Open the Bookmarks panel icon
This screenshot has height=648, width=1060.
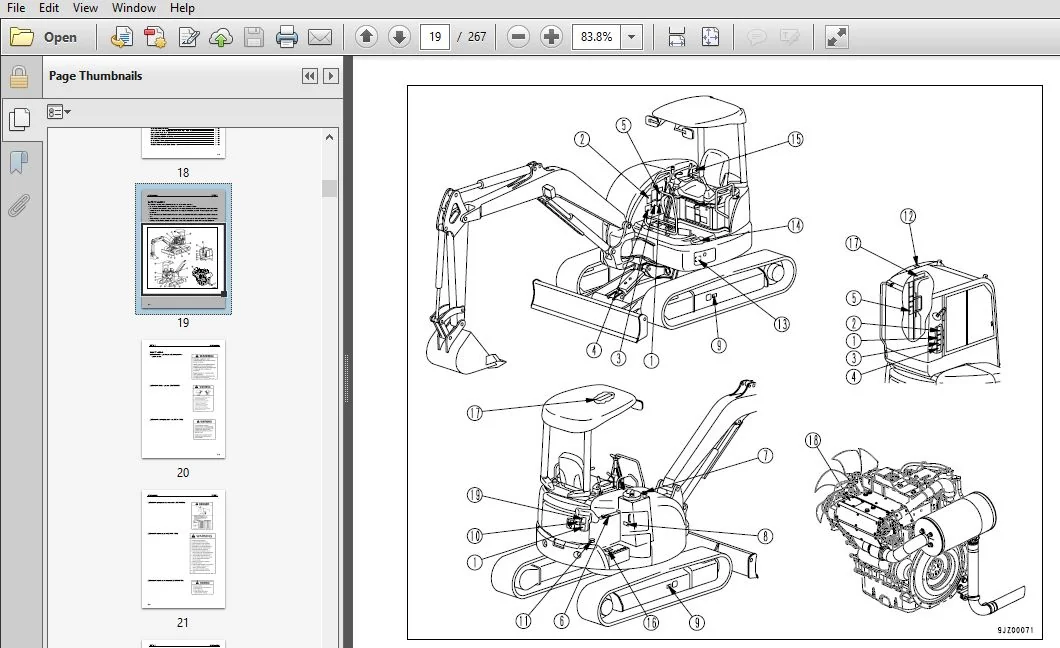point(20,162)
